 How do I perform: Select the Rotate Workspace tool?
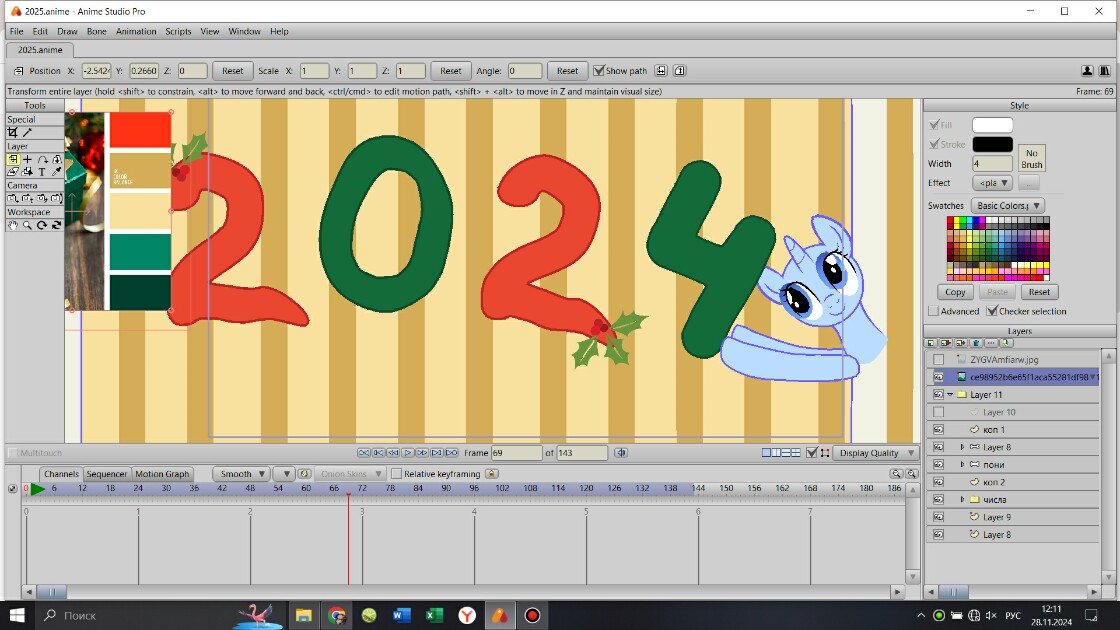click(42, 225)
